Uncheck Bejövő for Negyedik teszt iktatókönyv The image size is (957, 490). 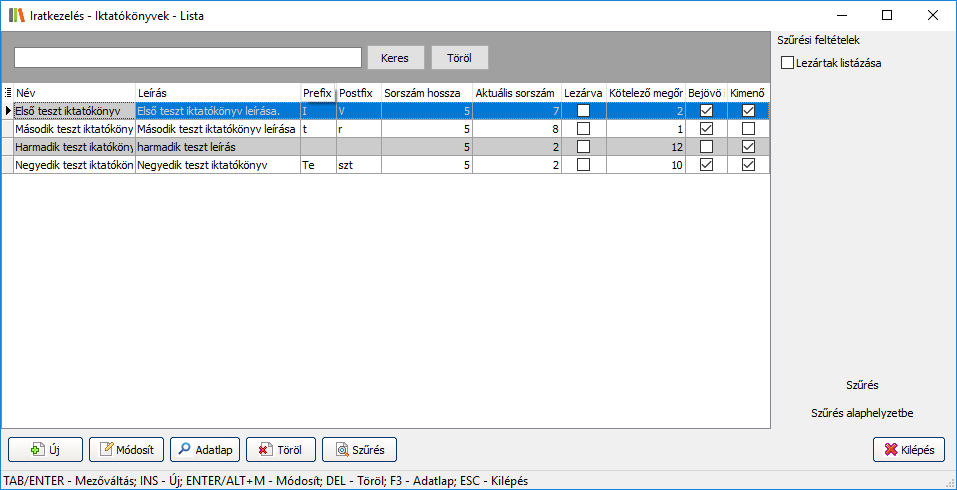(707, 165)
